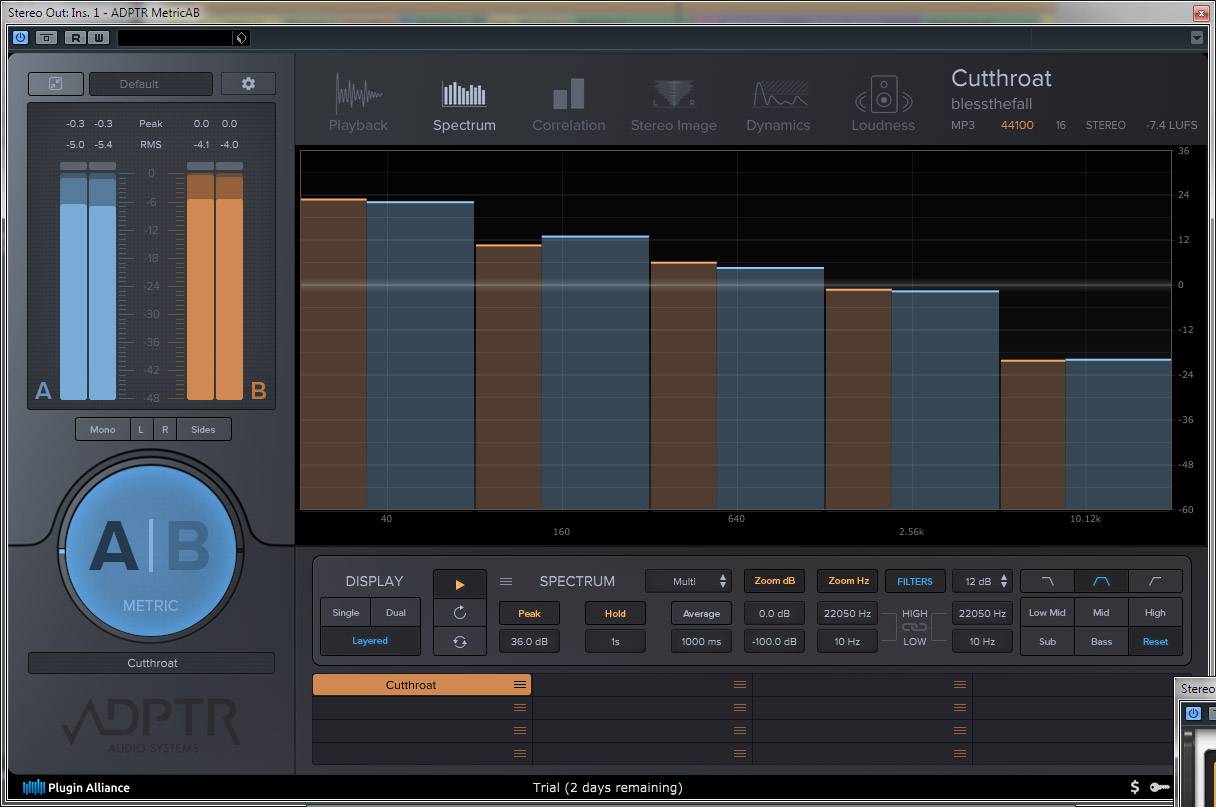Click the Zoom Hz button

point(847,581)
